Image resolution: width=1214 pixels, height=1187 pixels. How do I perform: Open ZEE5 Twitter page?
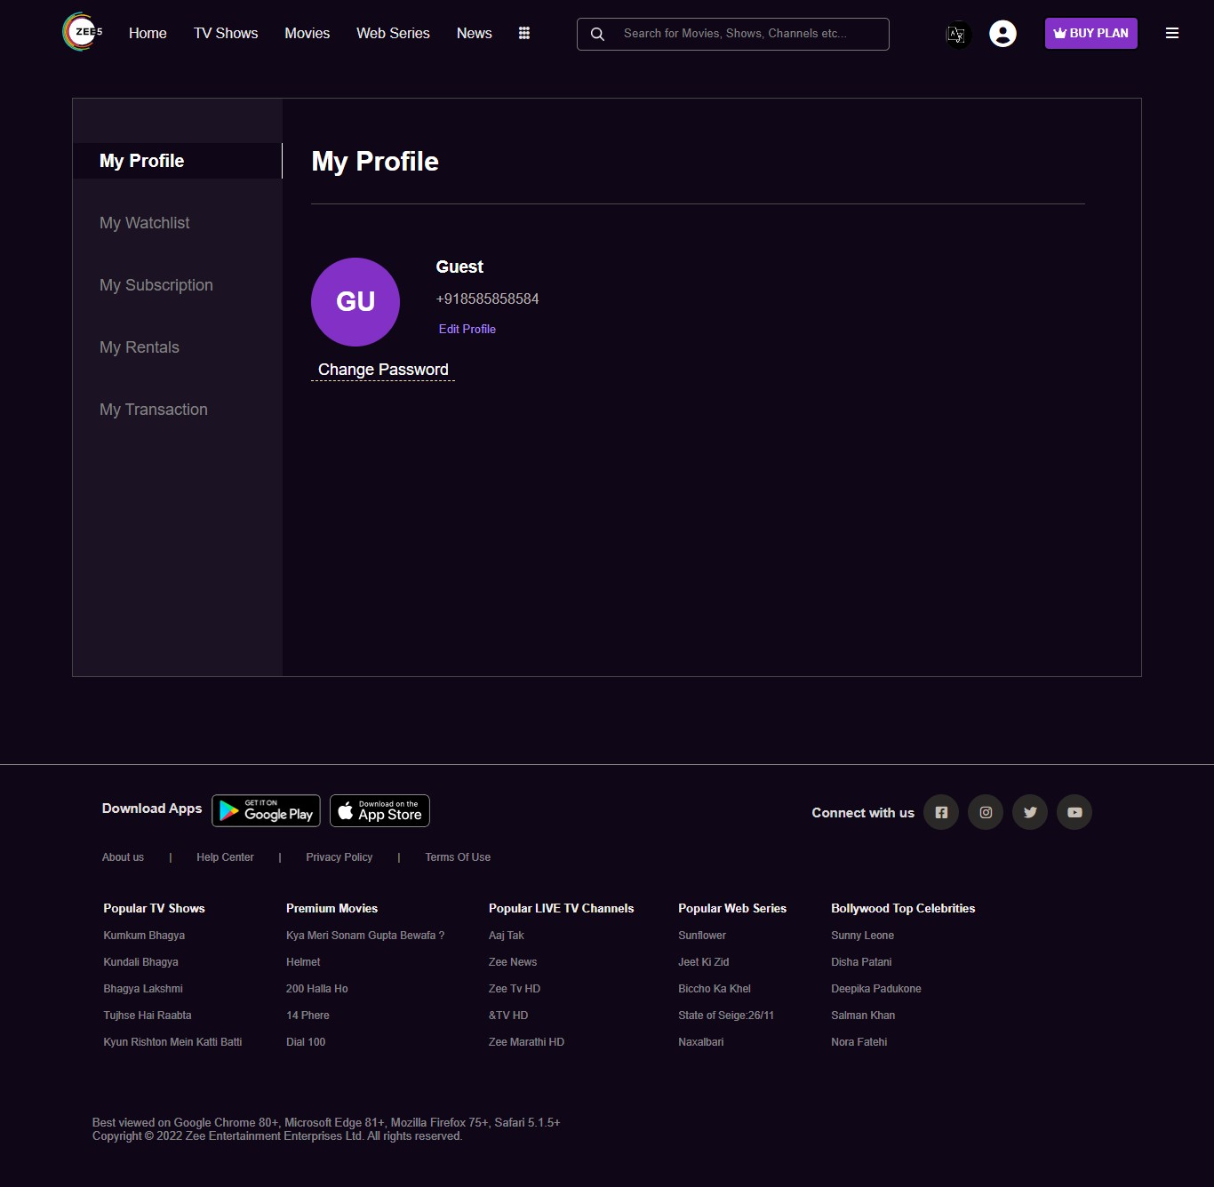point(1030,812)
